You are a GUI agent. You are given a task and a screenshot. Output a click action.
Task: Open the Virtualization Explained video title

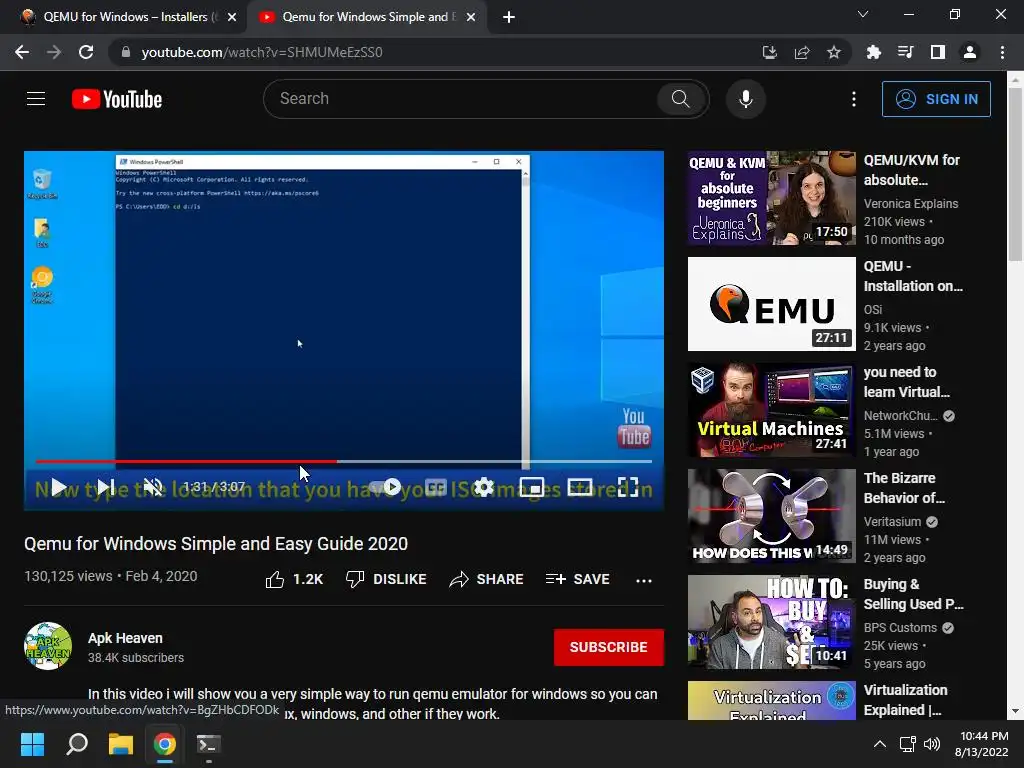pyautogui.click(x=905, y=700)
